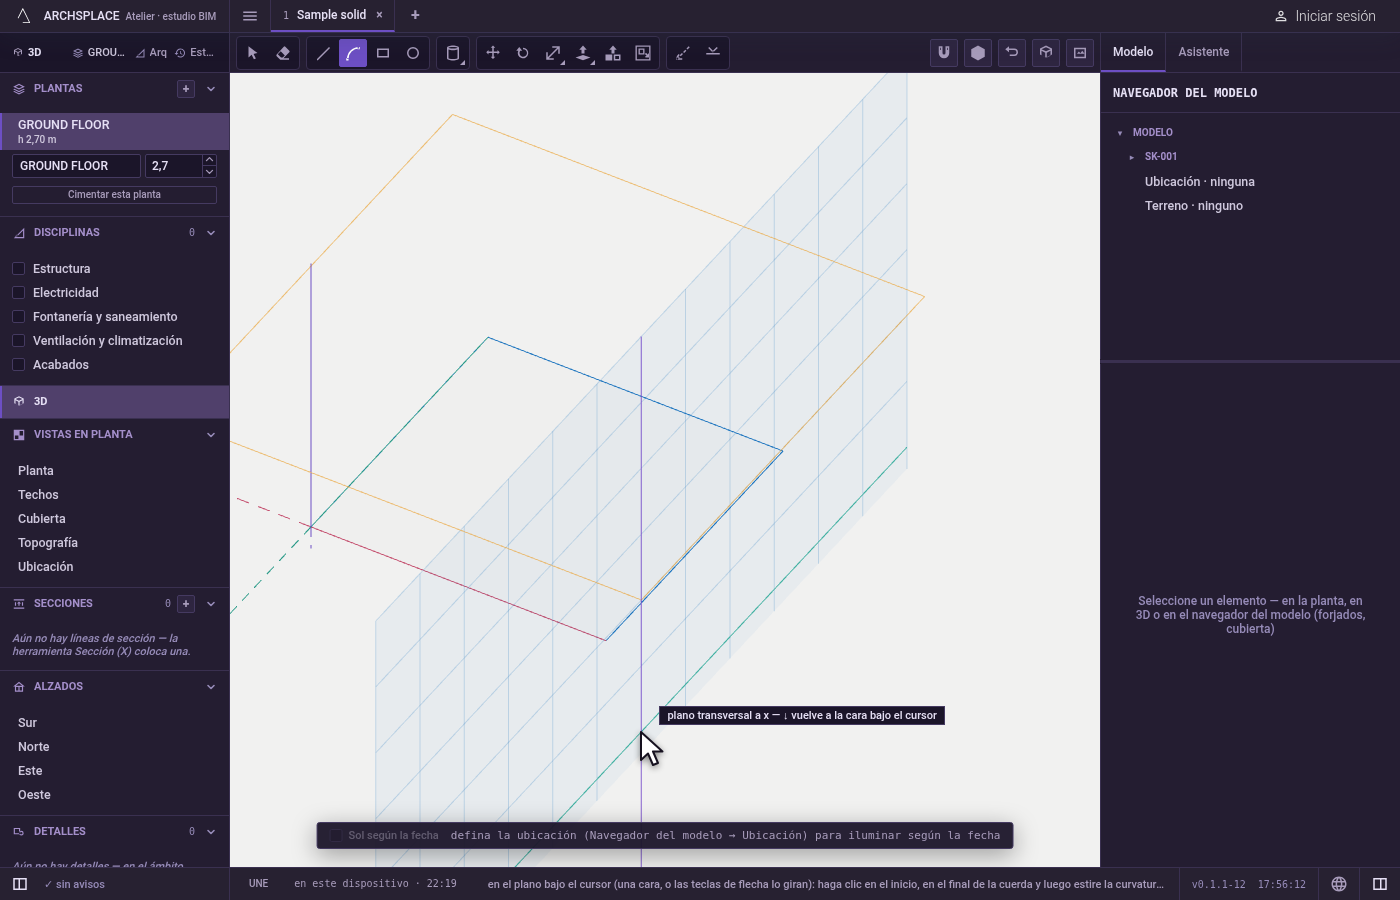Viewport: 1400px width, 900px height.
Task: Switch to the Modelo tab
Action: 1133,52
